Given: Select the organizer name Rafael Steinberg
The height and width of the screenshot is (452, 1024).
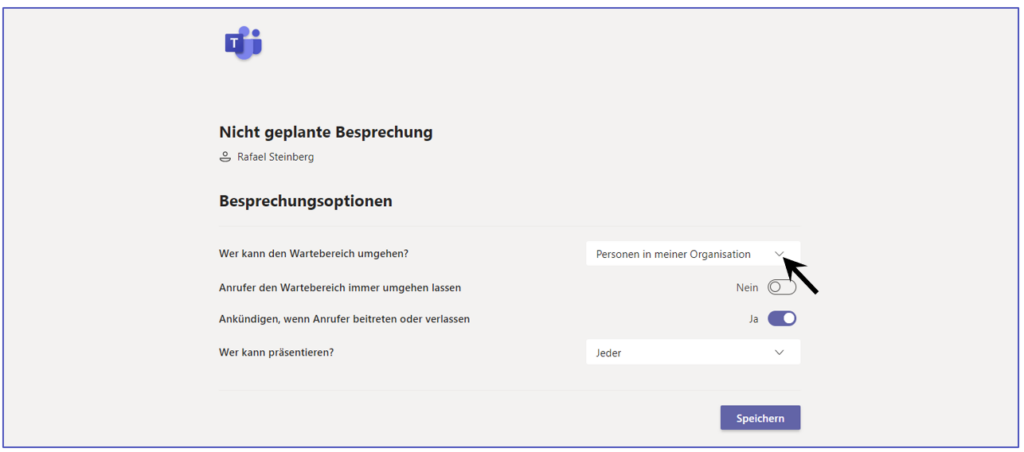Looking at the screenshot, I should (x=276, y=157).
